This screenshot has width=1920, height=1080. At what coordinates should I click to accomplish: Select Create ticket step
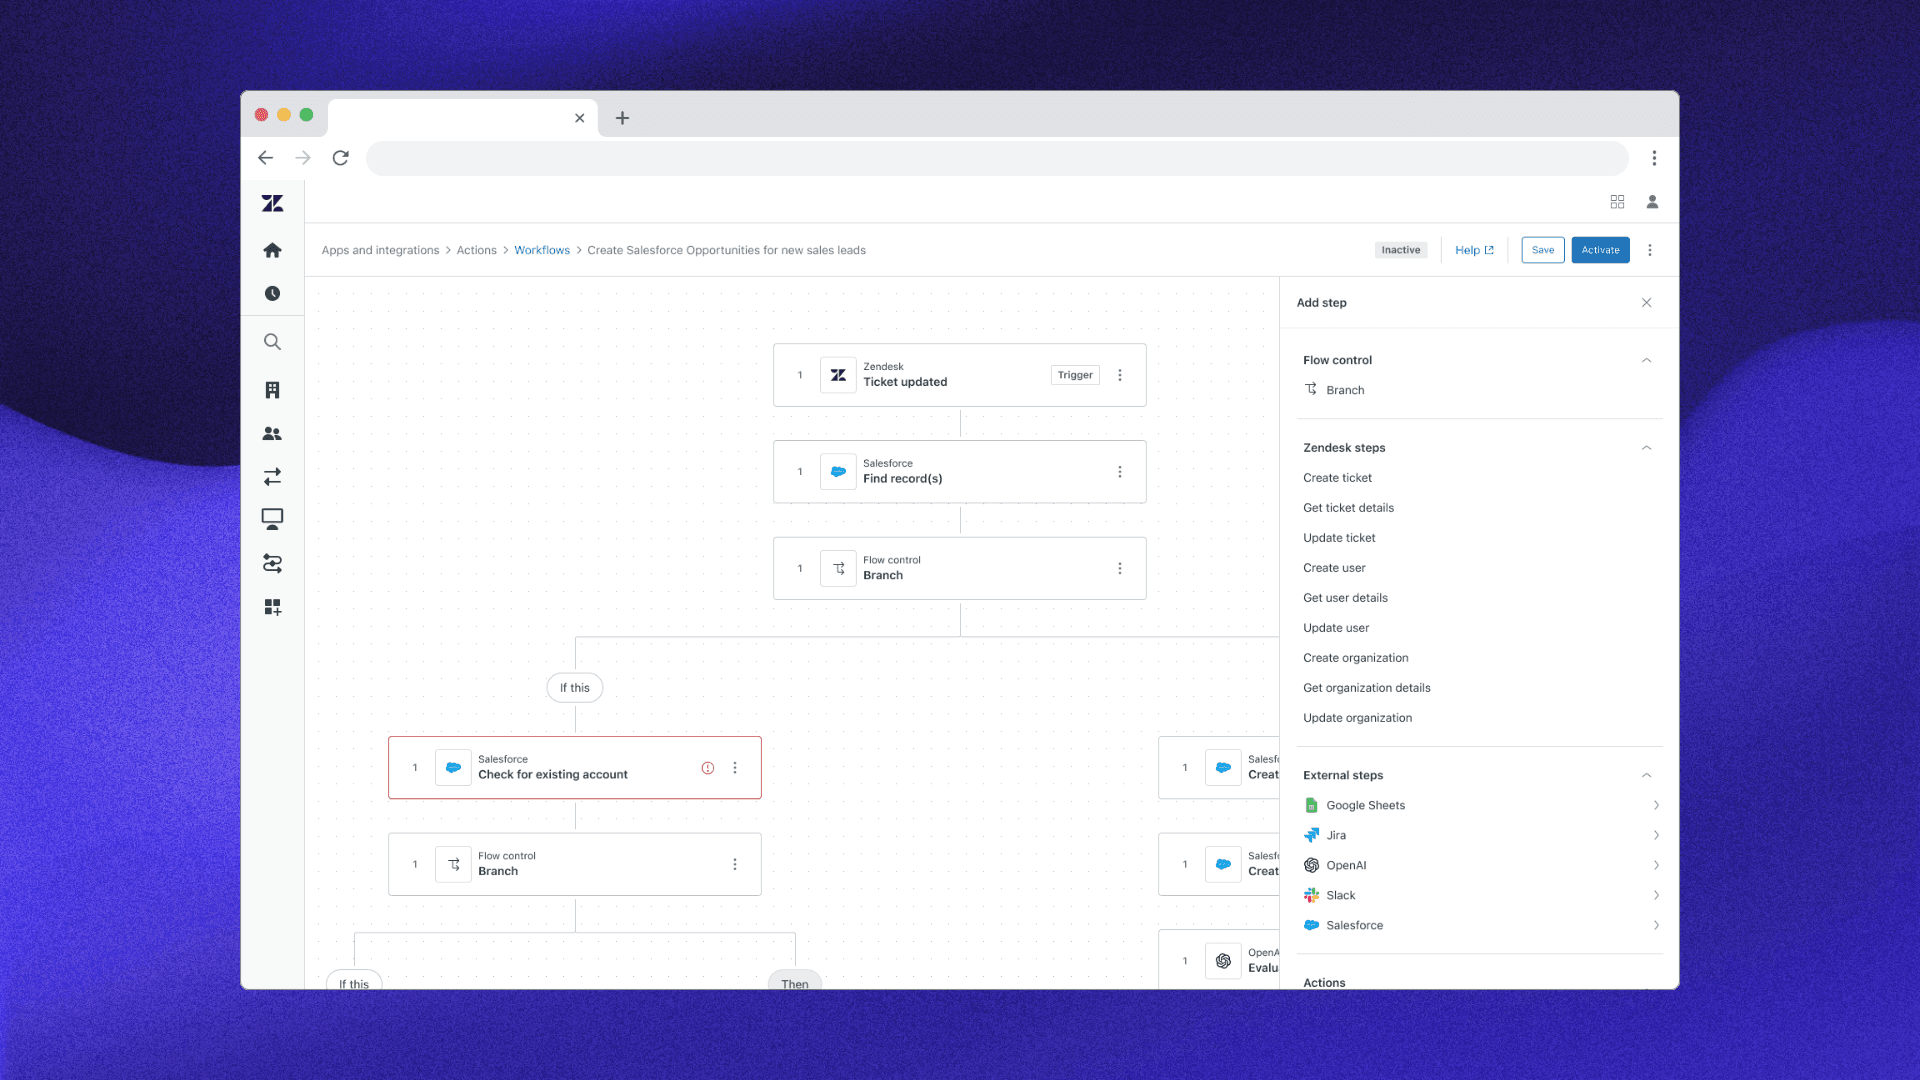click(x=1337, y=478)
